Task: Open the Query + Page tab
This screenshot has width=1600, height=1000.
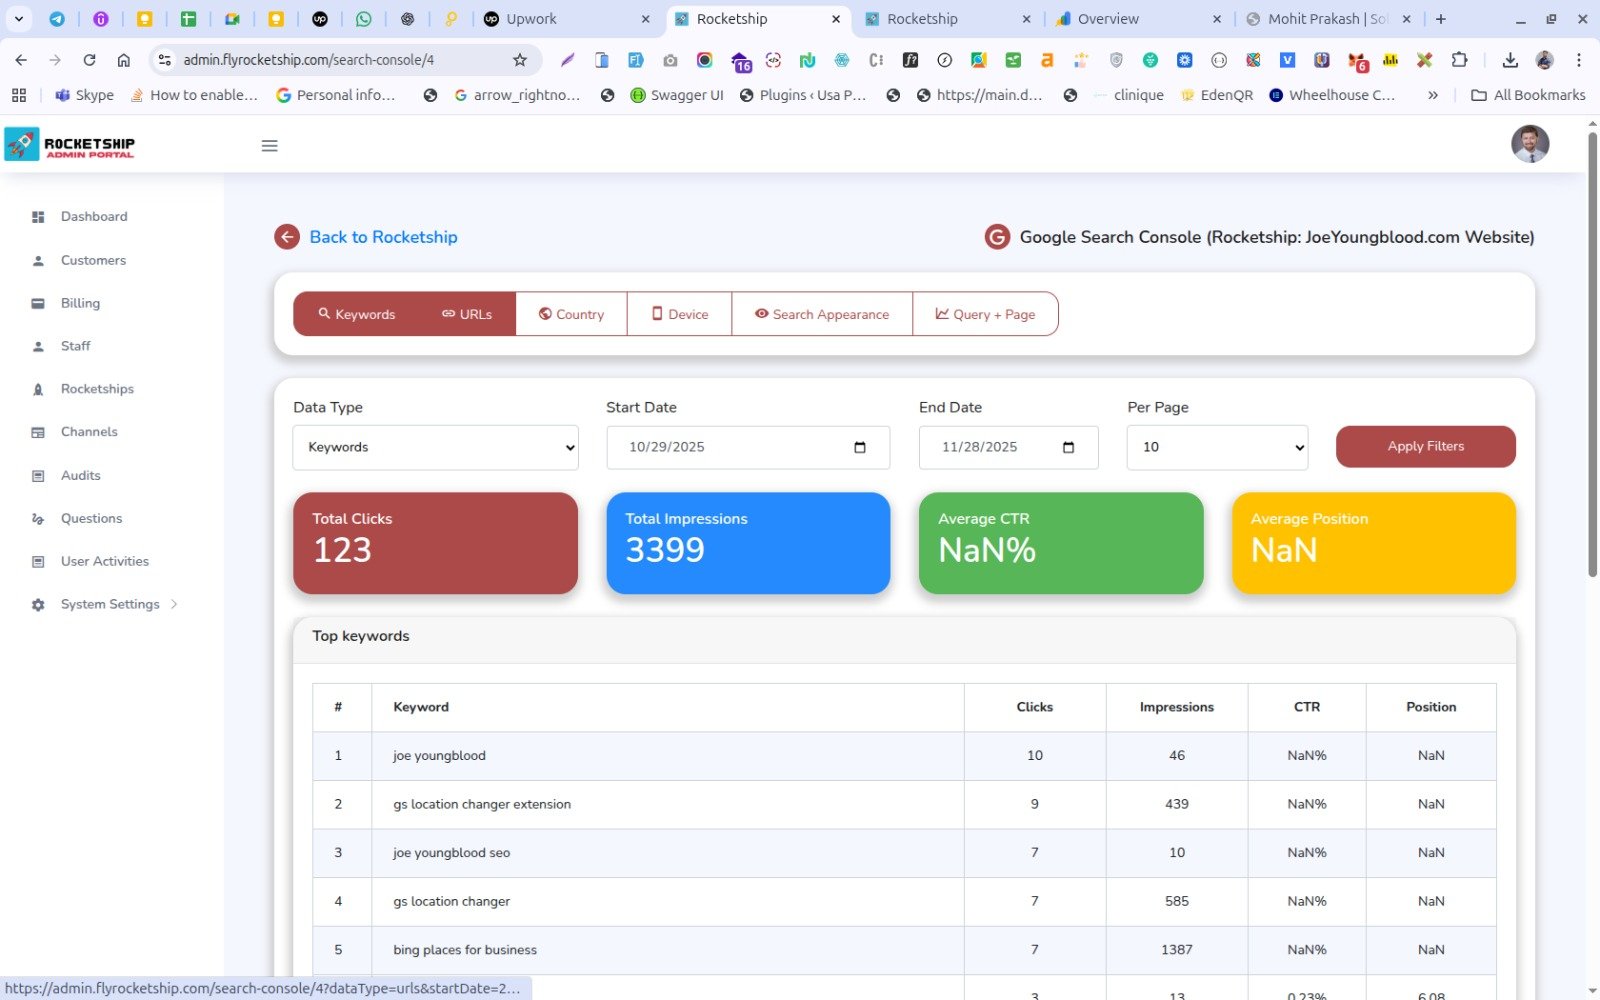Action: tap(985, 314)
